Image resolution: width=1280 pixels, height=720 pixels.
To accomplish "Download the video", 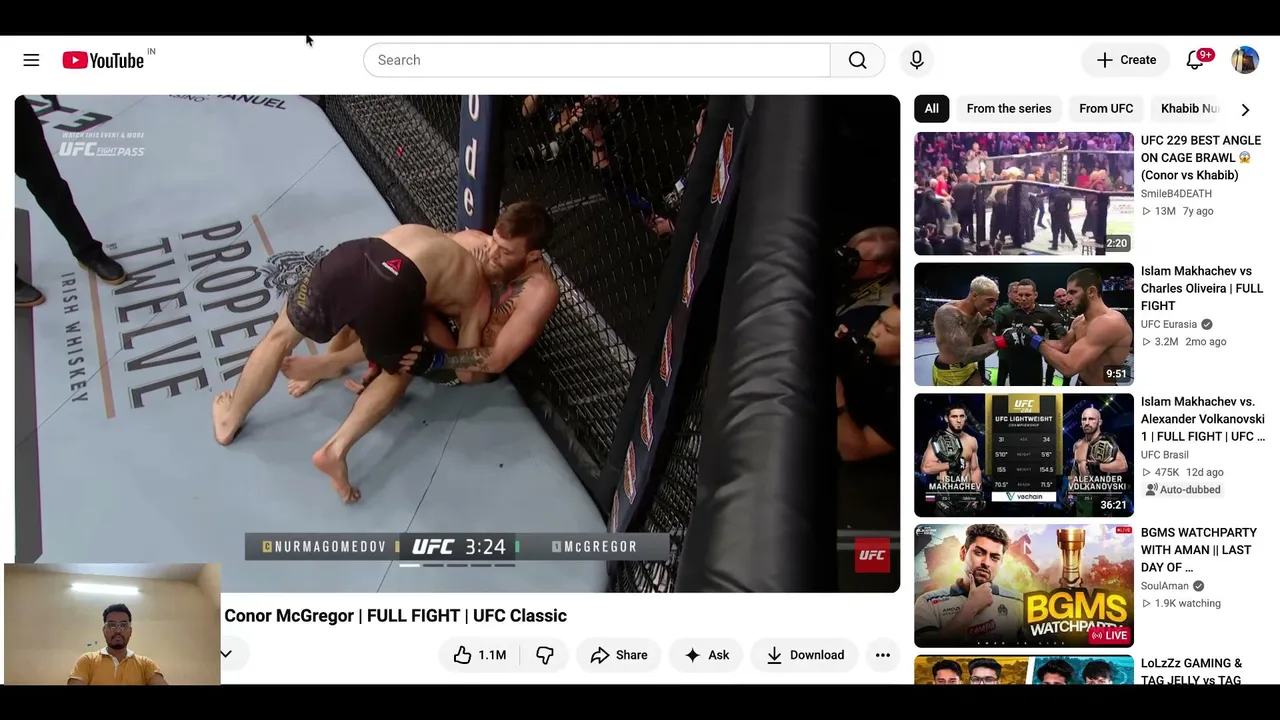I will click(805, 655).
